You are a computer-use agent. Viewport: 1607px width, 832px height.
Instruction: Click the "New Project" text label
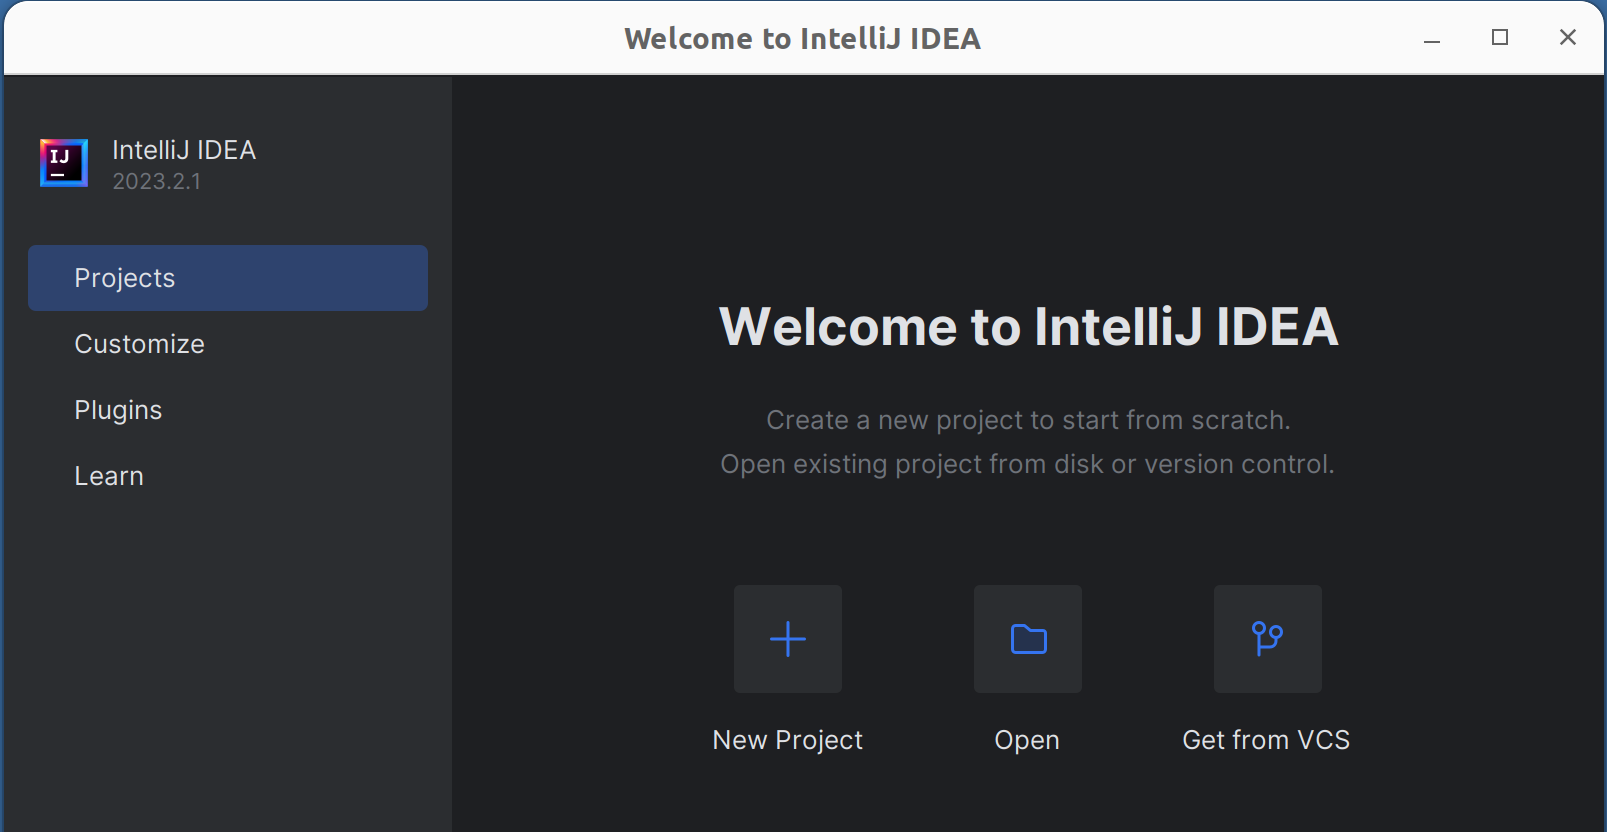pos(788,740)
